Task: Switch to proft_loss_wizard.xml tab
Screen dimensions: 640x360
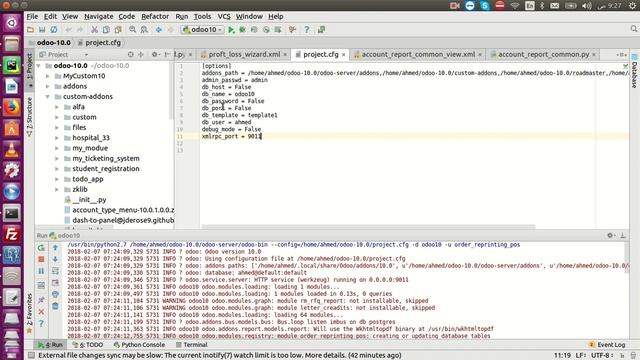Action: point(244,54)
